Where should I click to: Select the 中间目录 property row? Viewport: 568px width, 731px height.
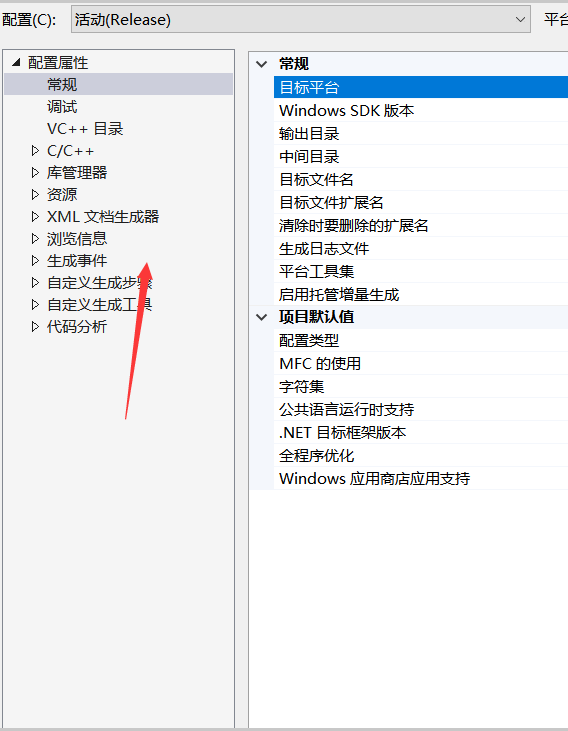tap(421, 157)
